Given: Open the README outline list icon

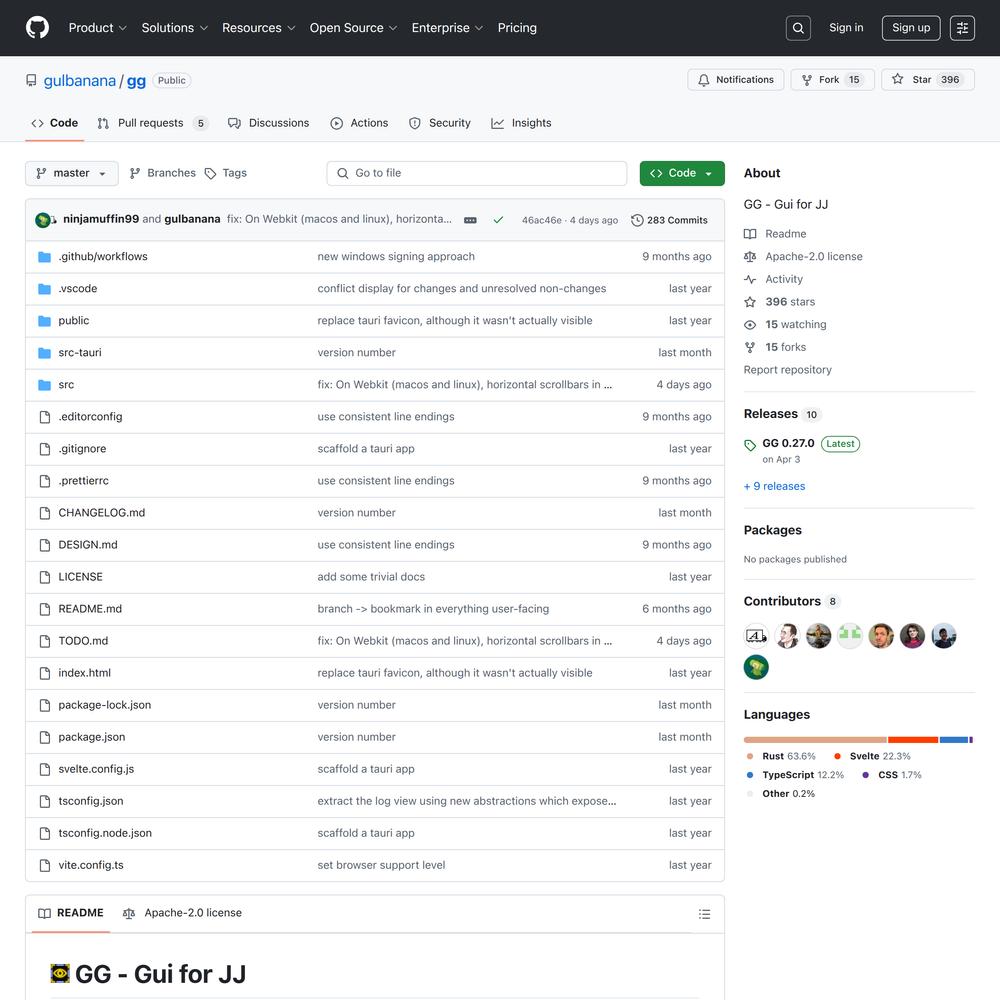Looking at the screenshot, I should click(x=704, y=914).
